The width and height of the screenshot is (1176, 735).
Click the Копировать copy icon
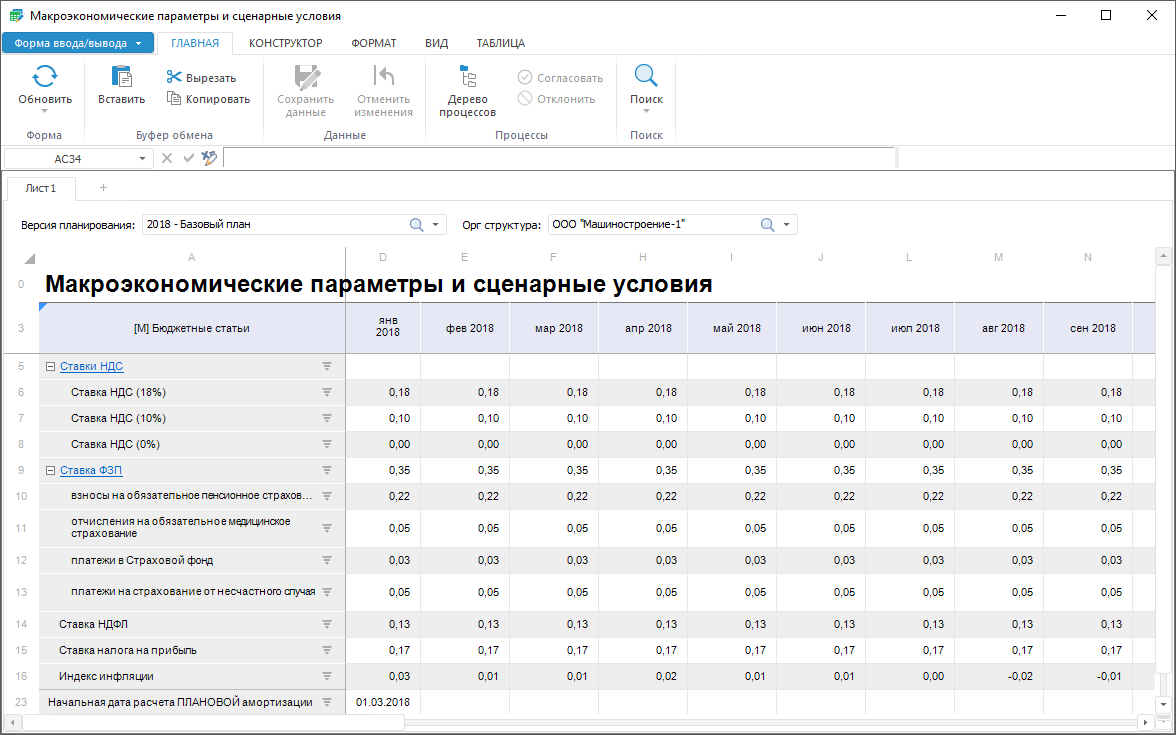(174, 98)
